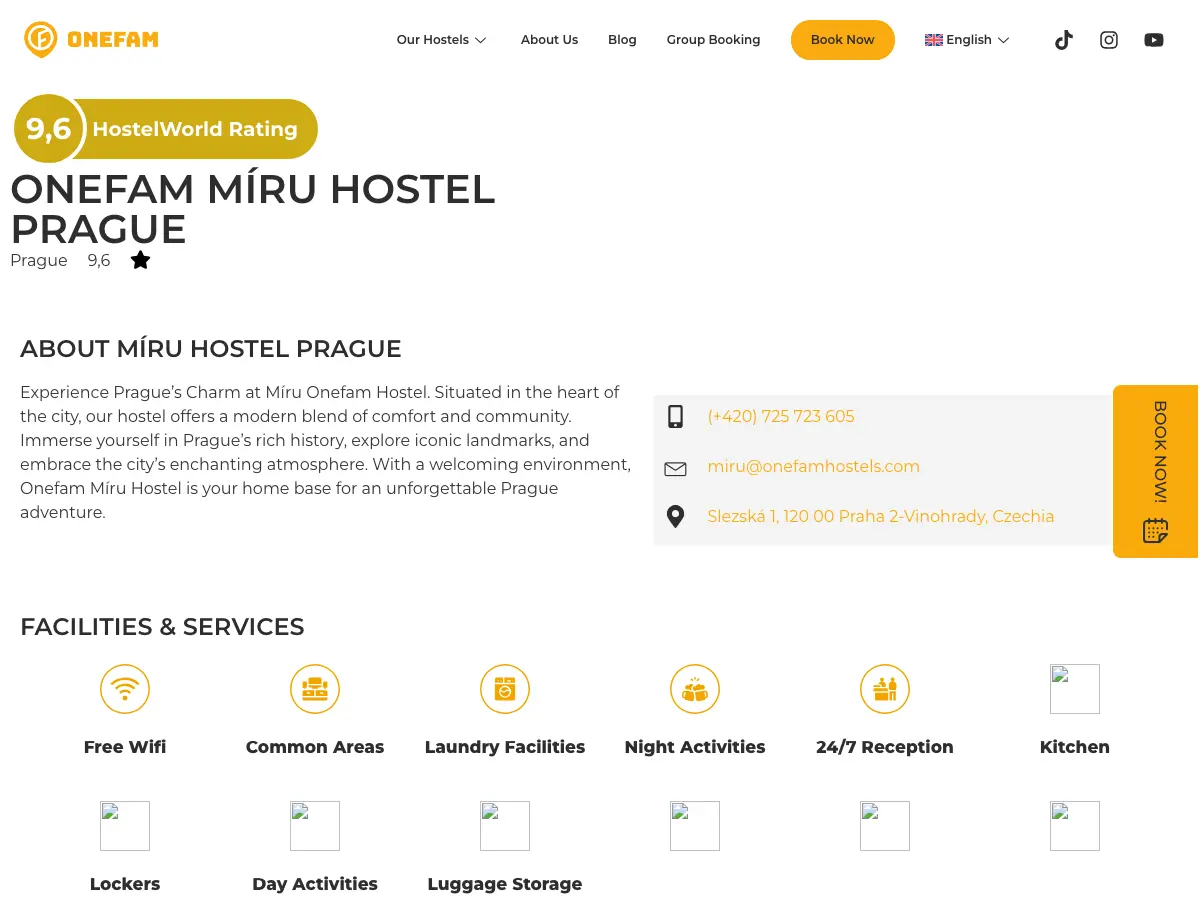
Task: Click the Prague city text under title
Action: click(39, 261)
